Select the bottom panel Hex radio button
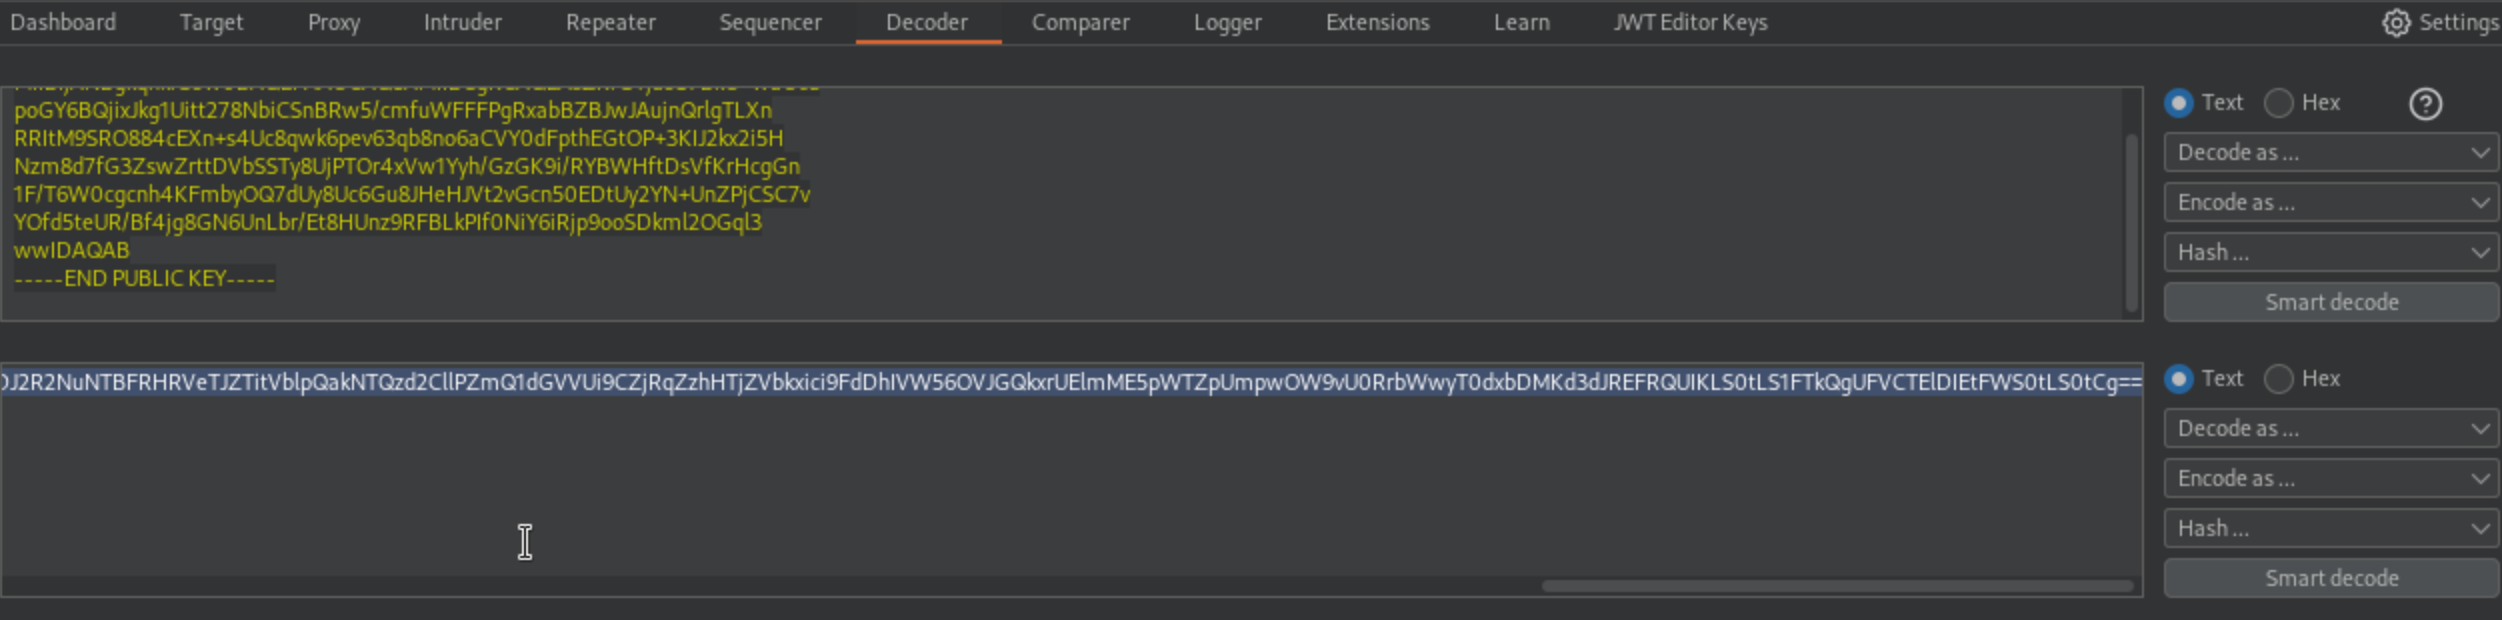 click(2278, 379)
